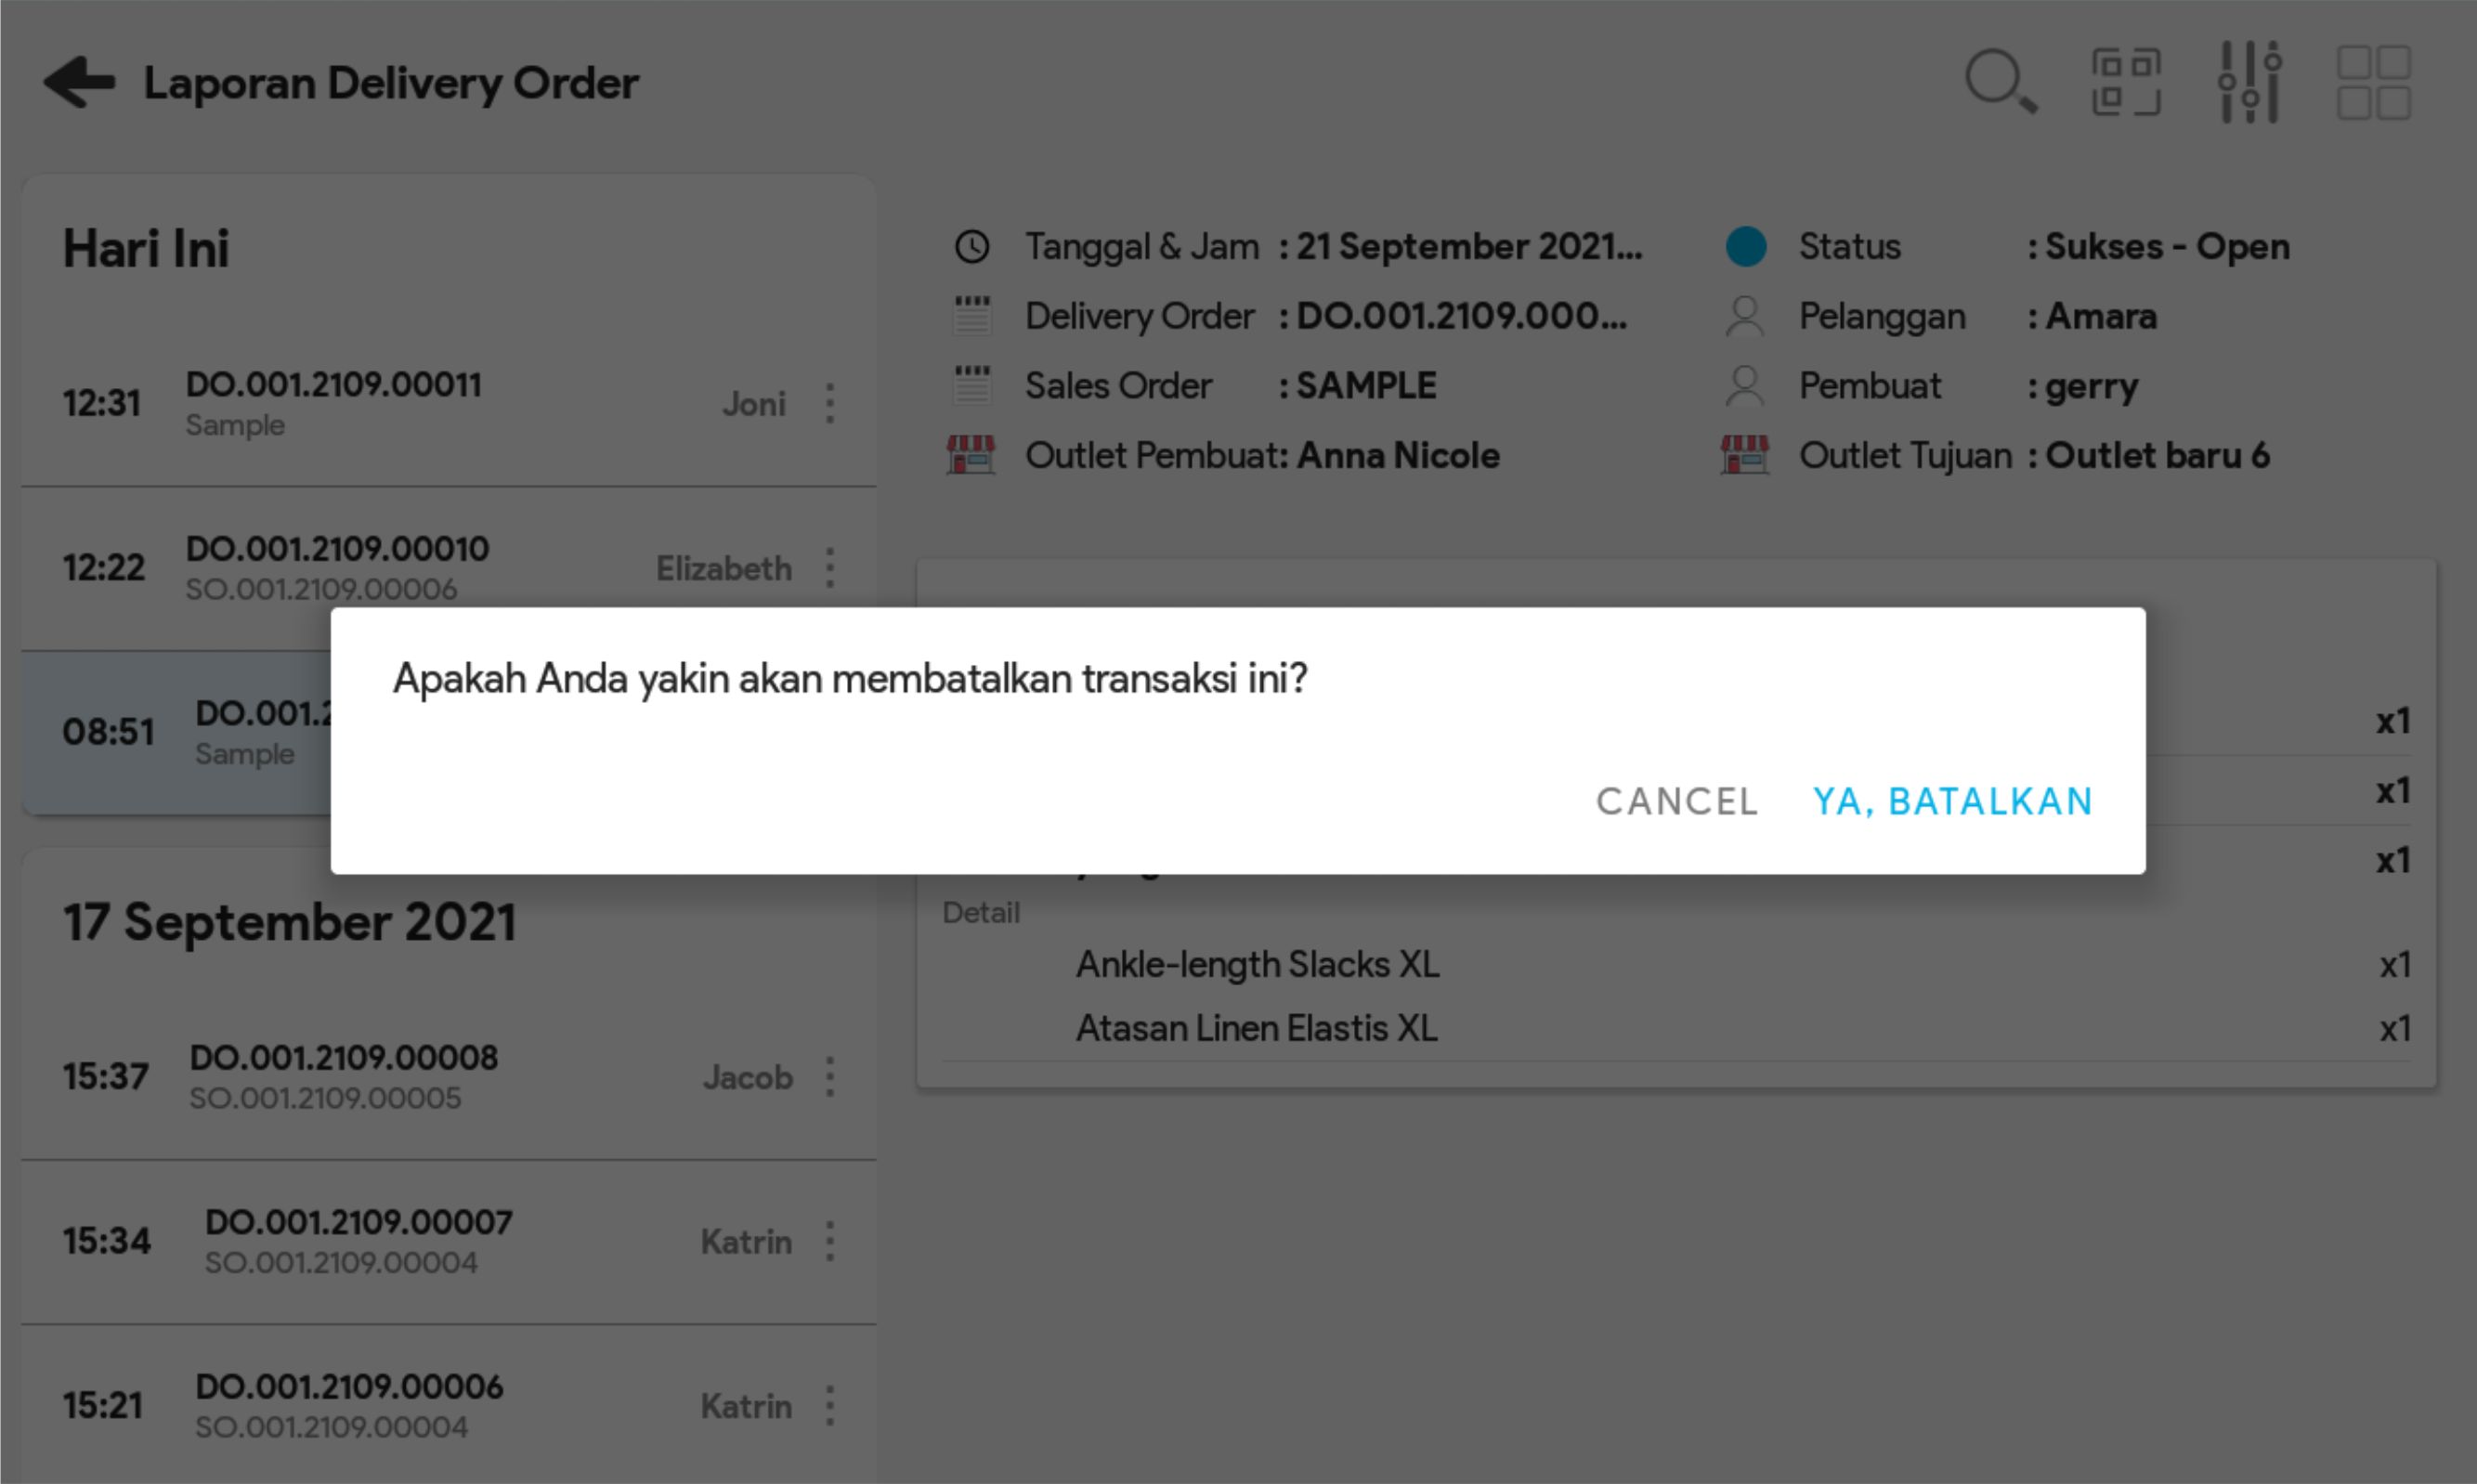2477x1484 pixels.
Task: Click the Outlet Tujuan shop icon
Action: coord(1744,455)
